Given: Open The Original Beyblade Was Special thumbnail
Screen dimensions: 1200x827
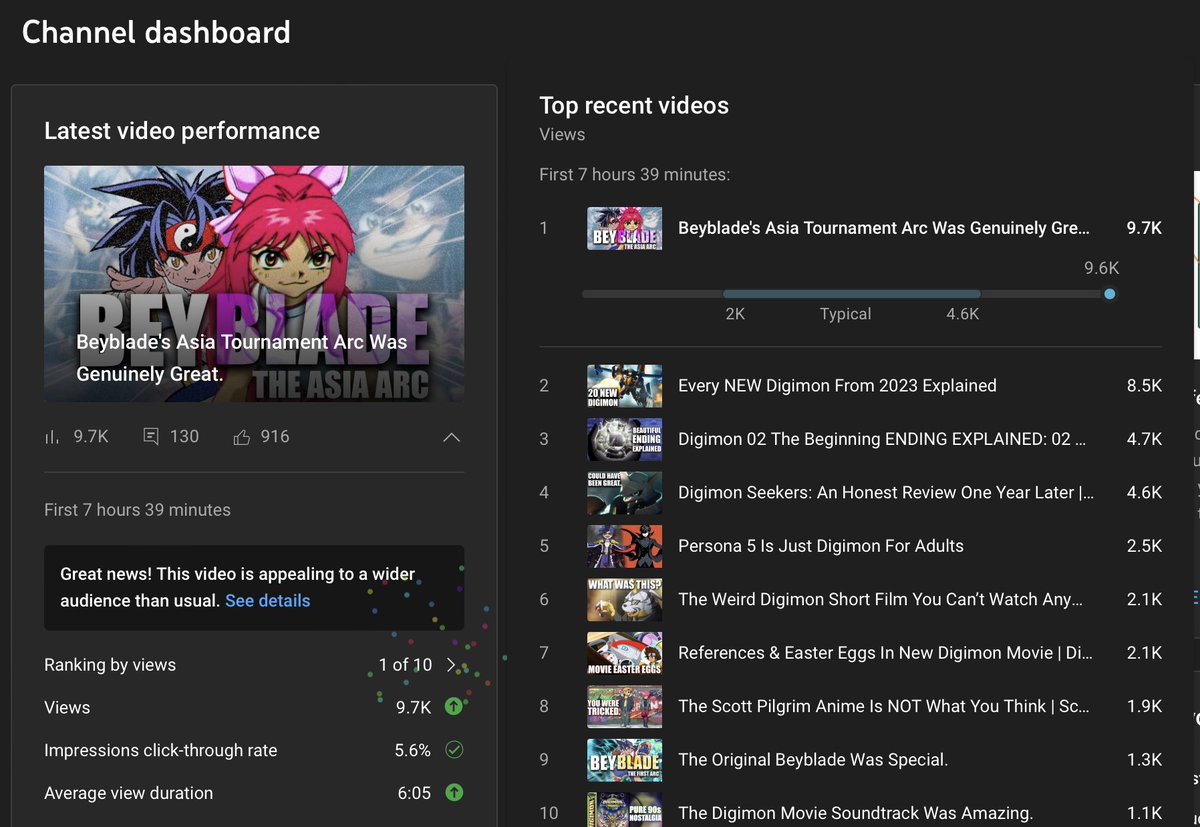Looking at the screenshot, I should pyautogui.click(x=624, y=760).
